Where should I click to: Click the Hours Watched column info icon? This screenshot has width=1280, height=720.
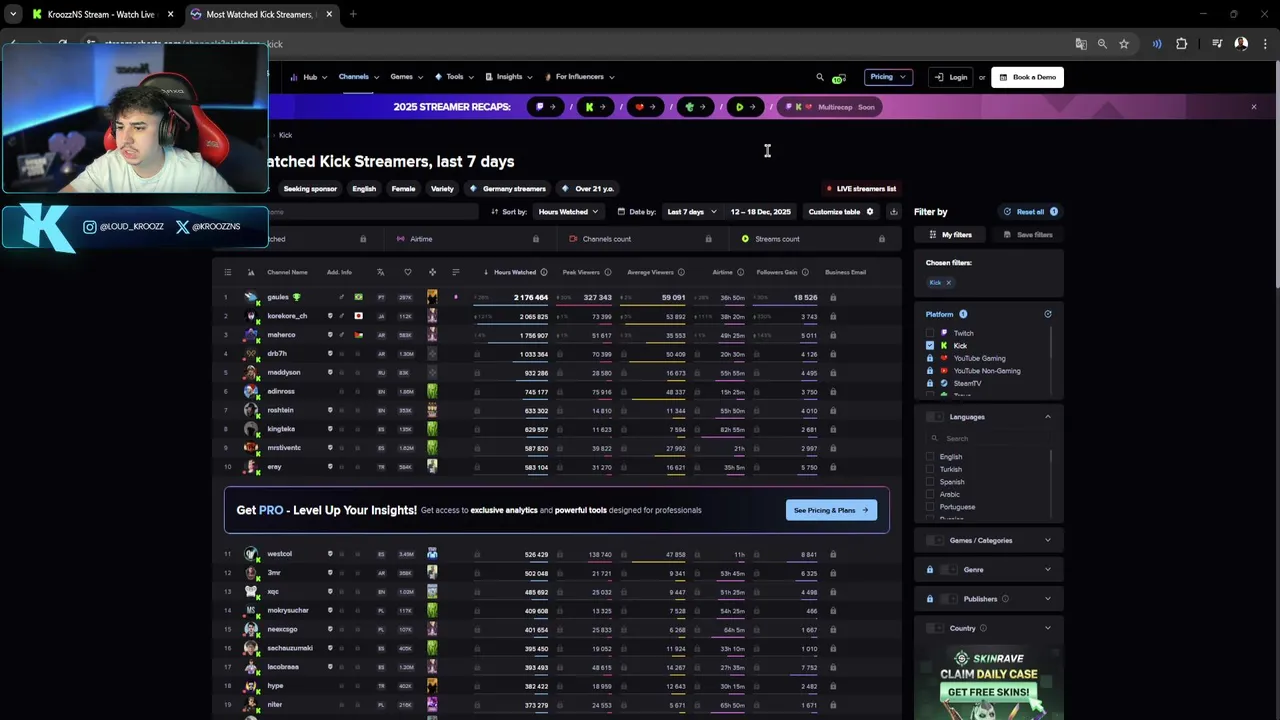544,272
